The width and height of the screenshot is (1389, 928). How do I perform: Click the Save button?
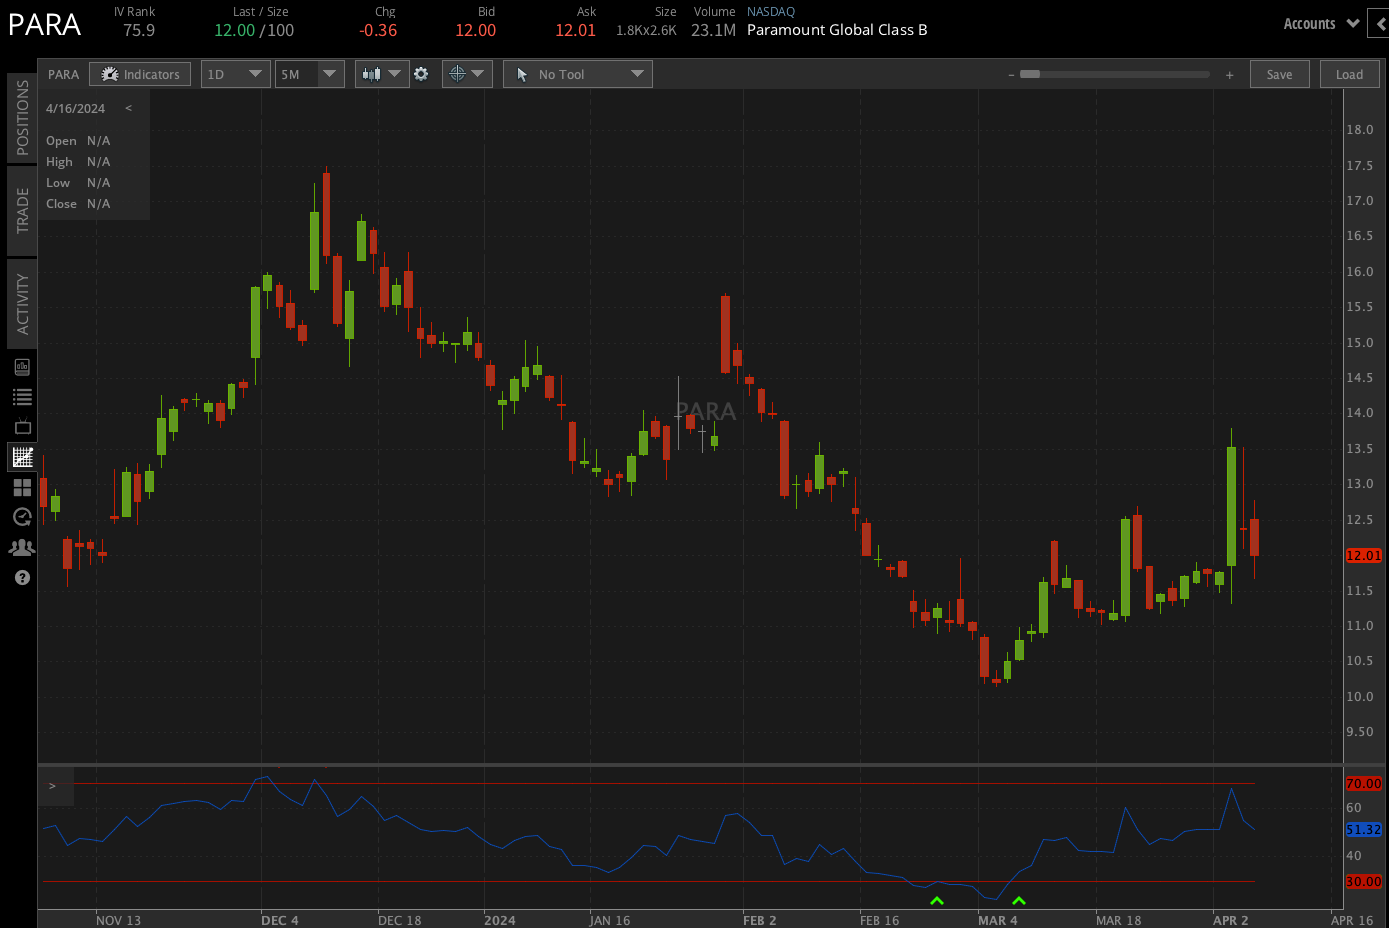[1279, 73]
